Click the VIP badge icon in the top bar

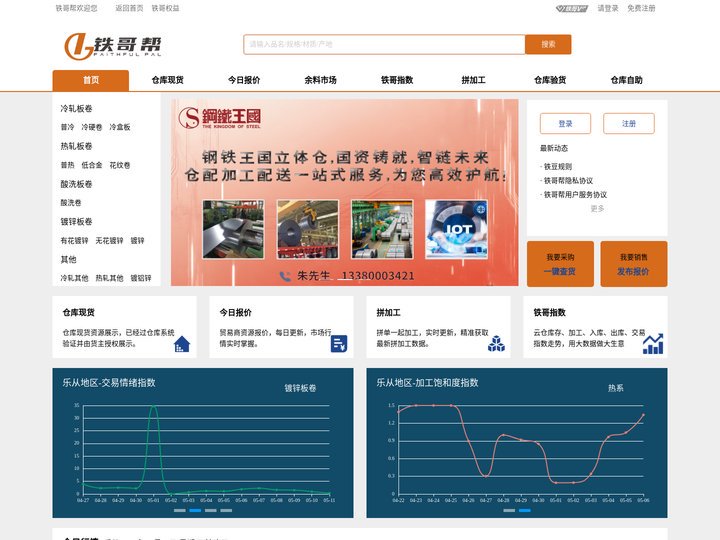(x=572, y=8)
